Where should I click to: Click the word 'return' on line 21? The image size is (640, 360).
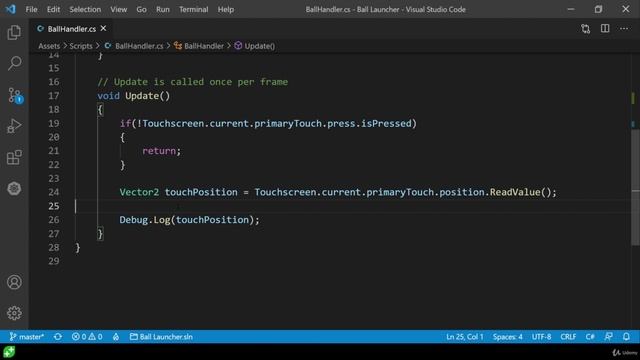point(159,151)
